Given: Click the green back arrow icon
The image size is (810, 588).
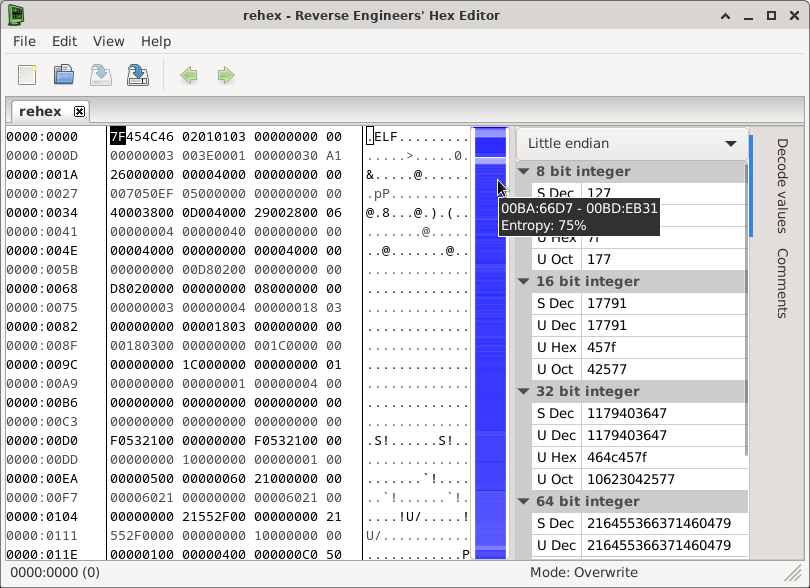Looking at the screenshot, I should pyautogui.click(x=189, y=75).
